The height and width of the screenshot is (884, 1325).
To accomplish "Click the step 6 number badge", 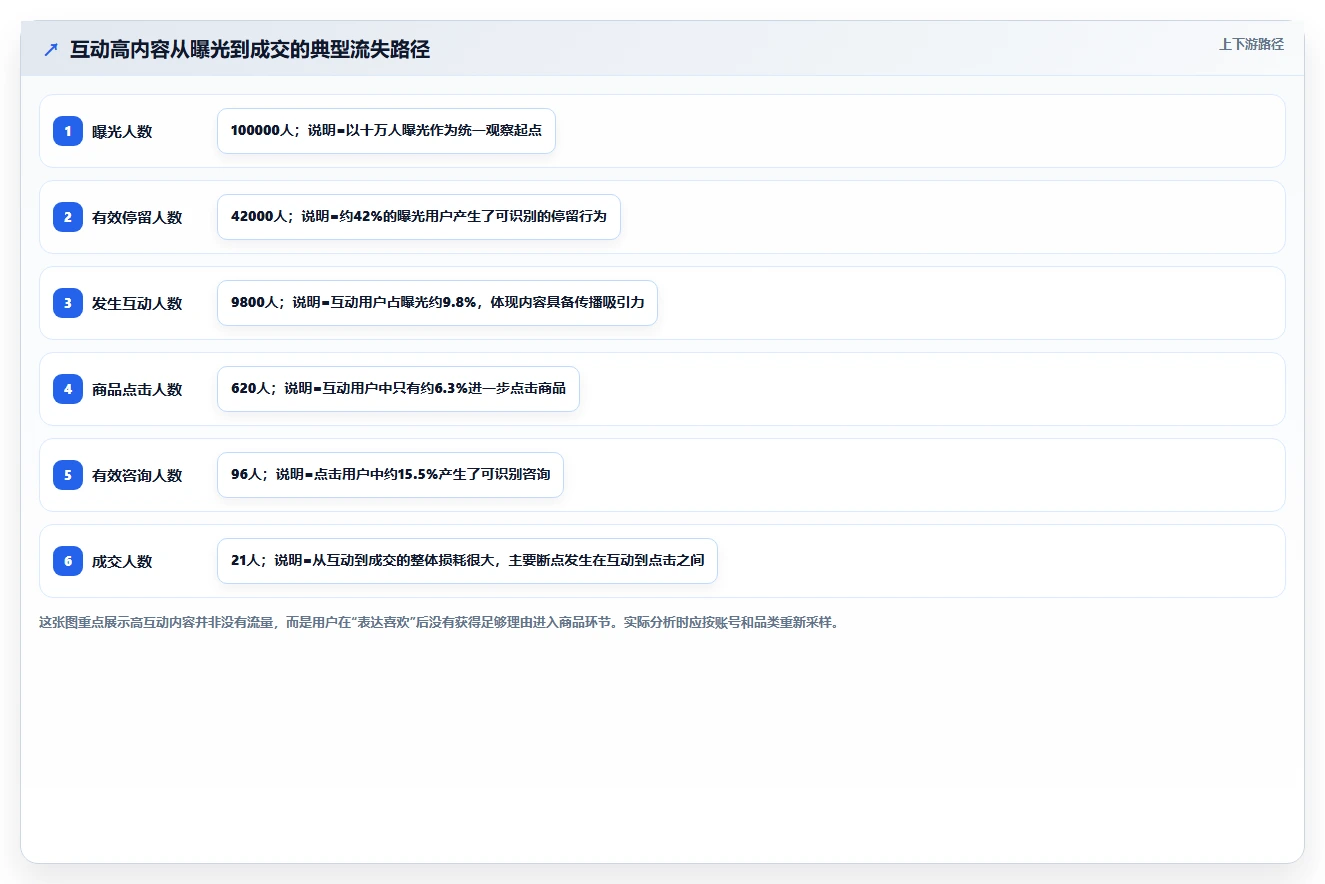I will click(68, 561).
